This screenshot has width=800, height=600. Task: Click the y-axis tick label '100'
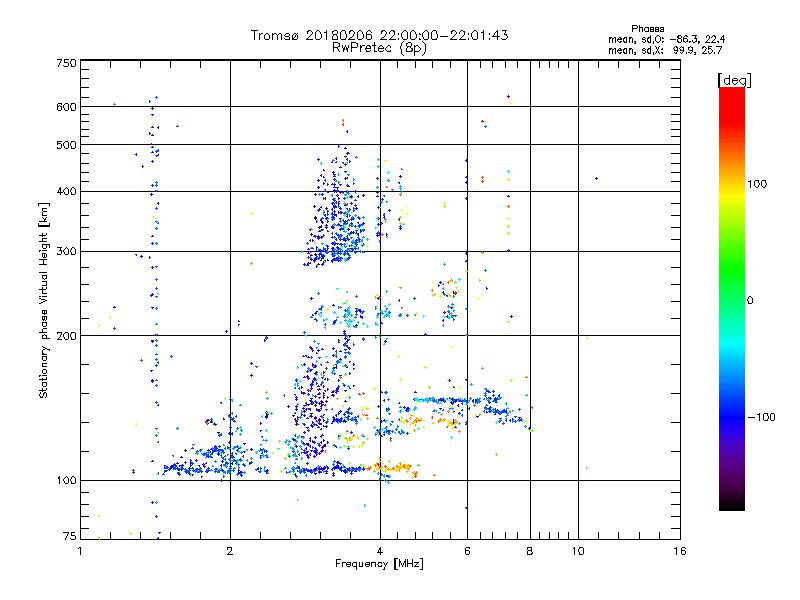coord(66,480)
